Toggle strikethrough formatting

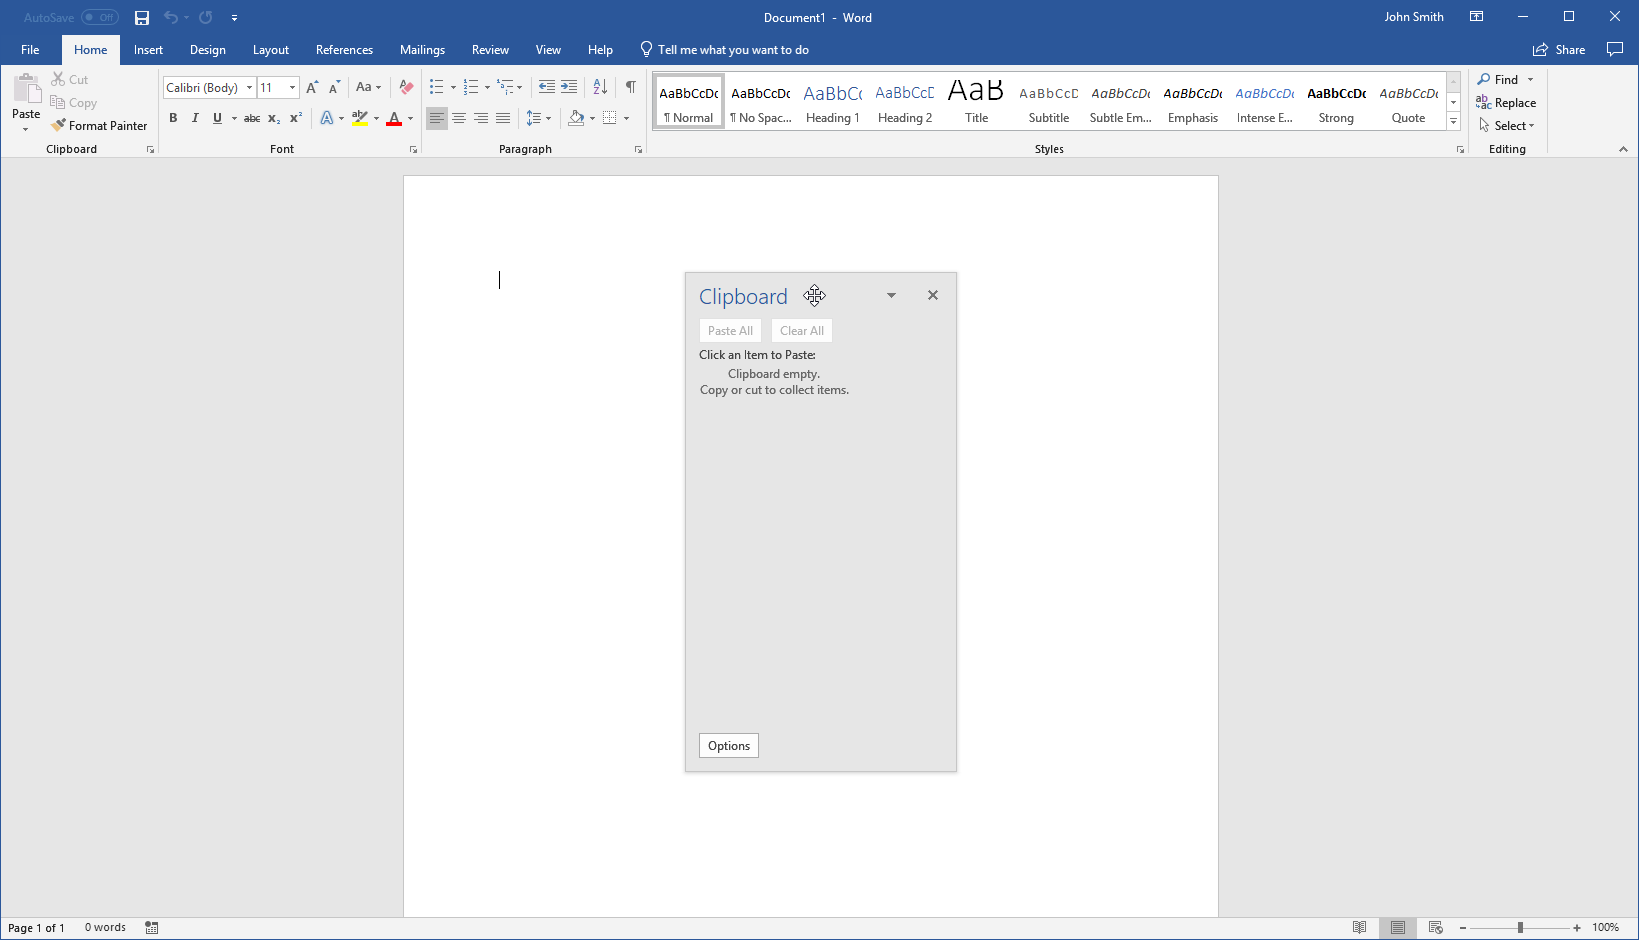click(x=252, y=118)
